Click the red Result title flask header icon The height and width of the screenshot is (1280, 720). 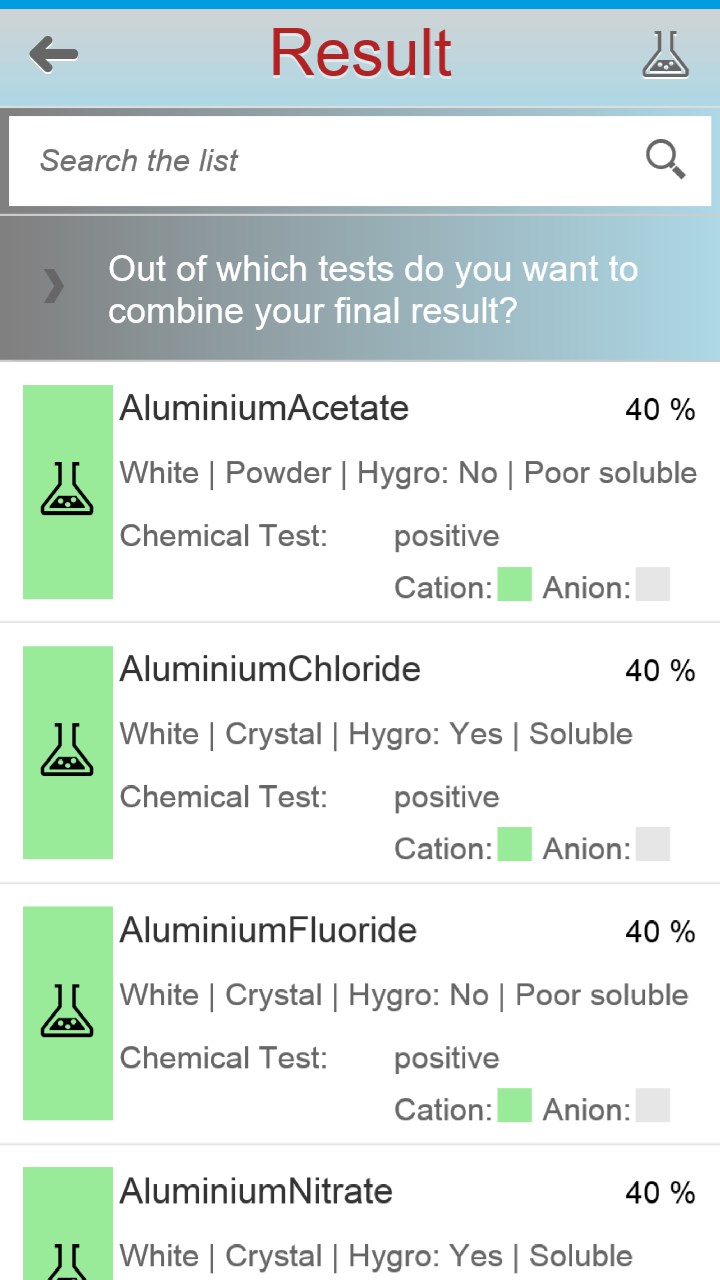point(666,55)
